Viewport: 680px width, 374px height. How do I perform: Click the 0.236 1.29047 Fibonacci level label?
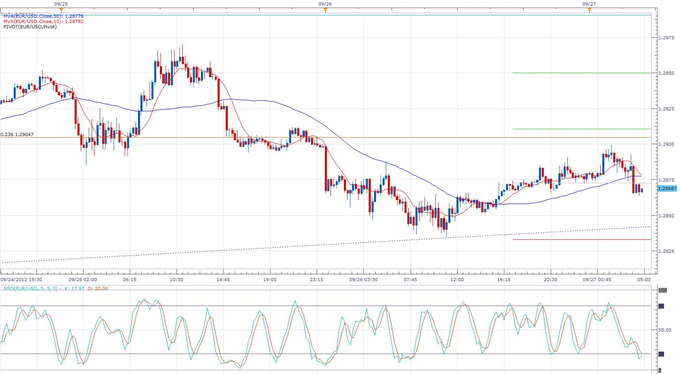(x=17, y=135)
